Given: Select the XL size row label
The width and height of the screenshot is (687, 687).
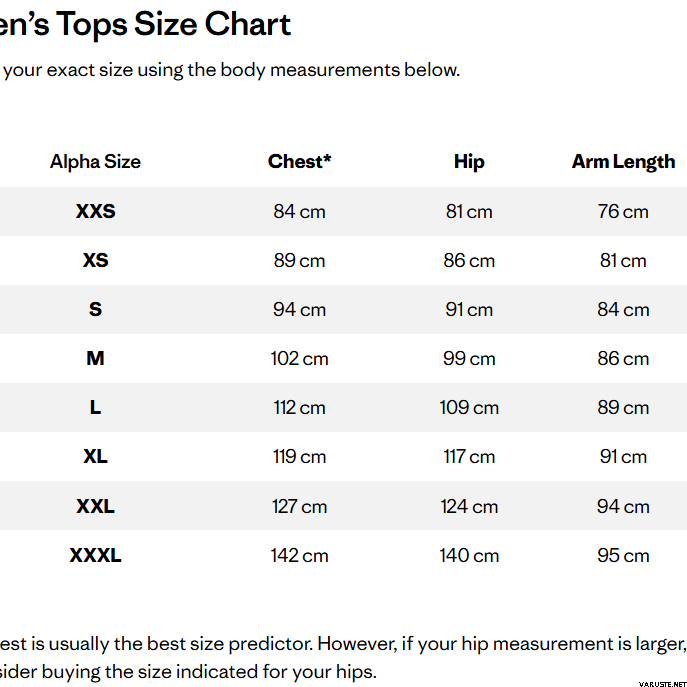Looking at the screenshot, I should coord(96,457).
